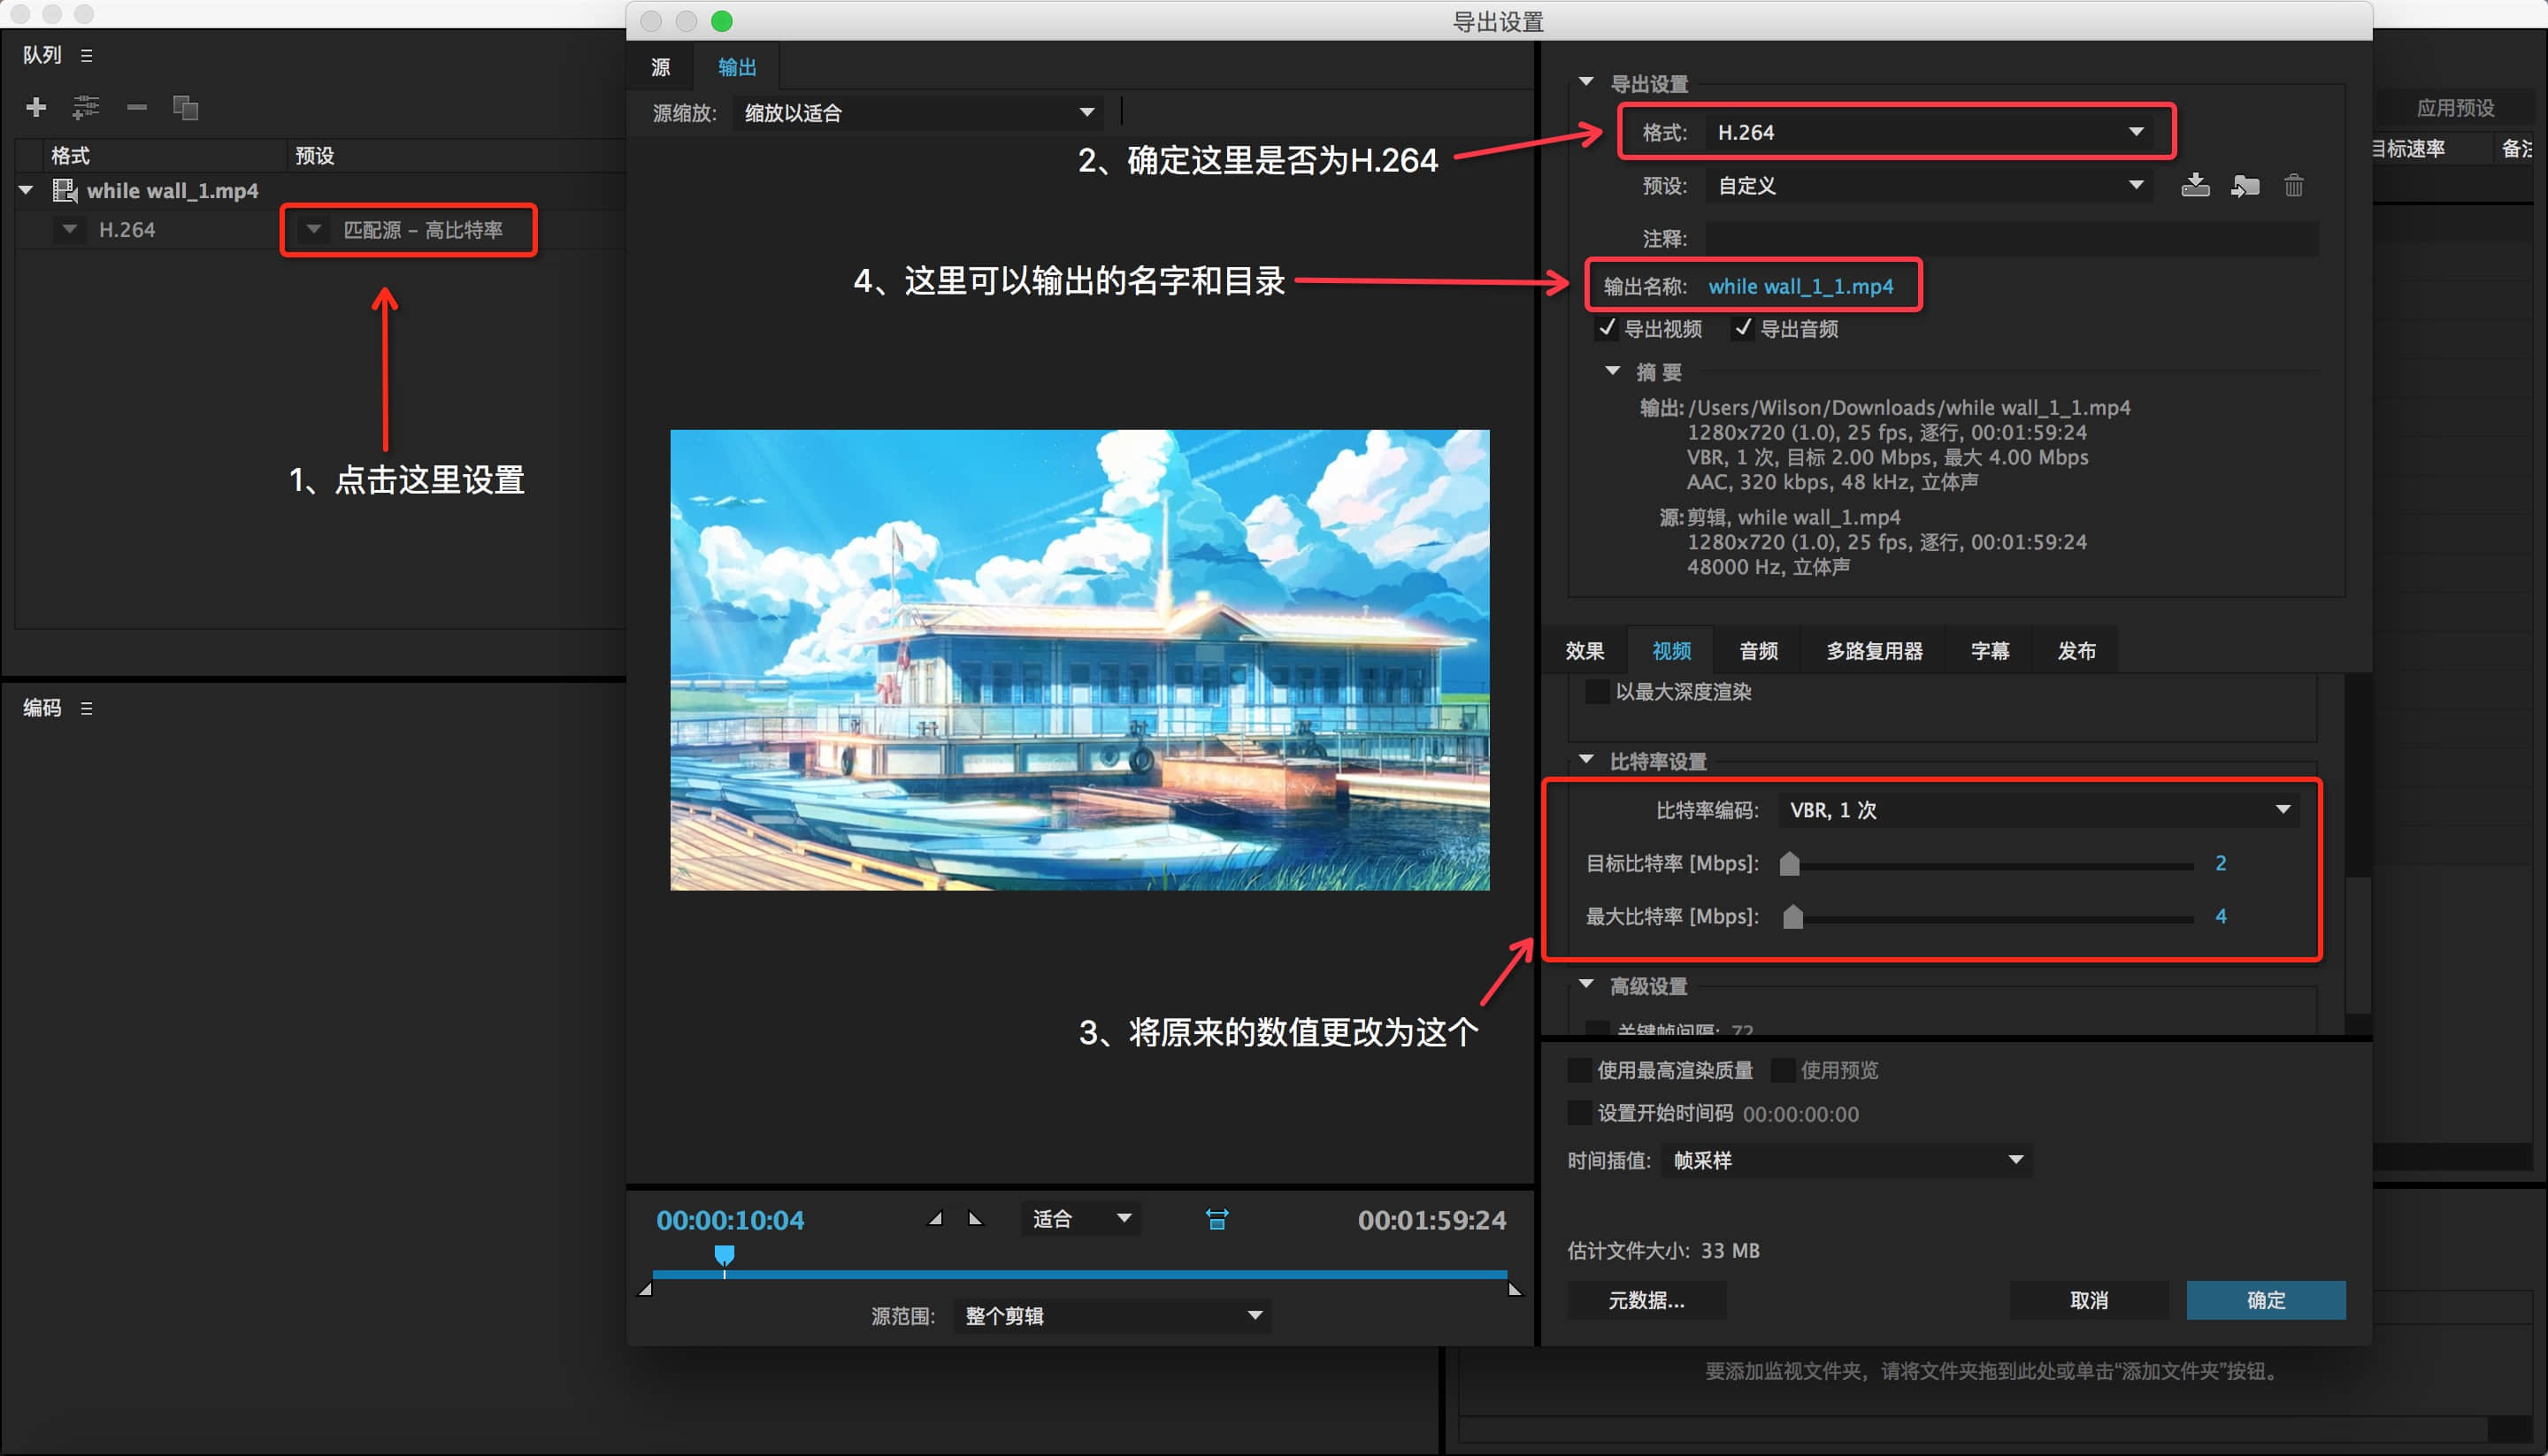Viewport: 2548px width, 1456px height.
Task: Switch to the 多路复用器 tab
Action: point(1874,651)
